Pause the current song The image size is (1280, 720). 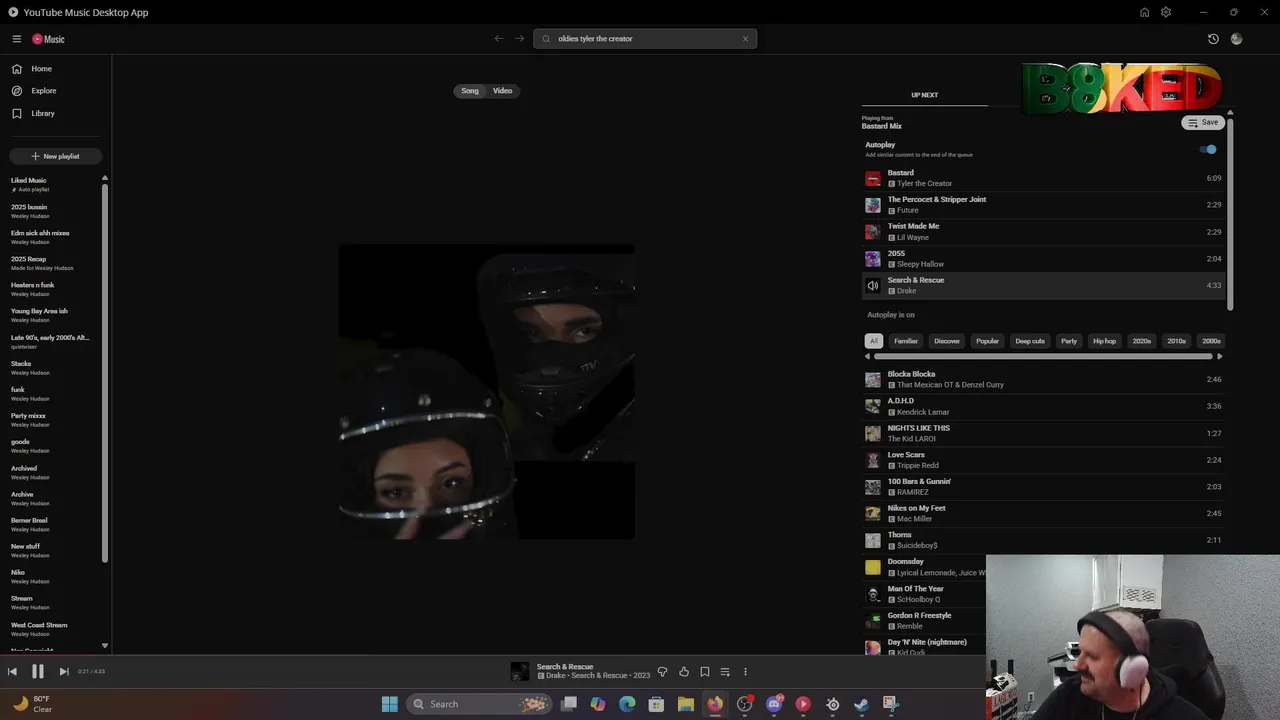point(38,672)
